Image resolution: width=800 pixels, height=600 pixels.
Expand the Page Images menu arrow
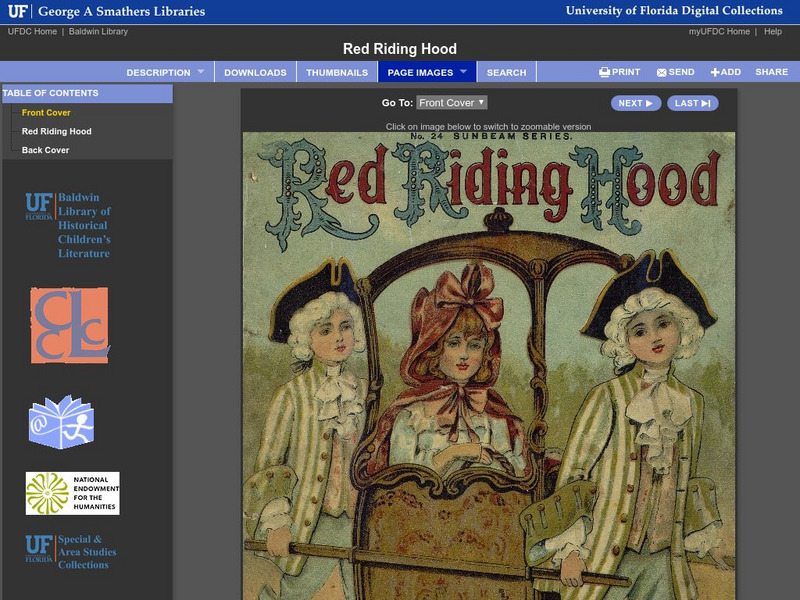(x=463, y=72)
